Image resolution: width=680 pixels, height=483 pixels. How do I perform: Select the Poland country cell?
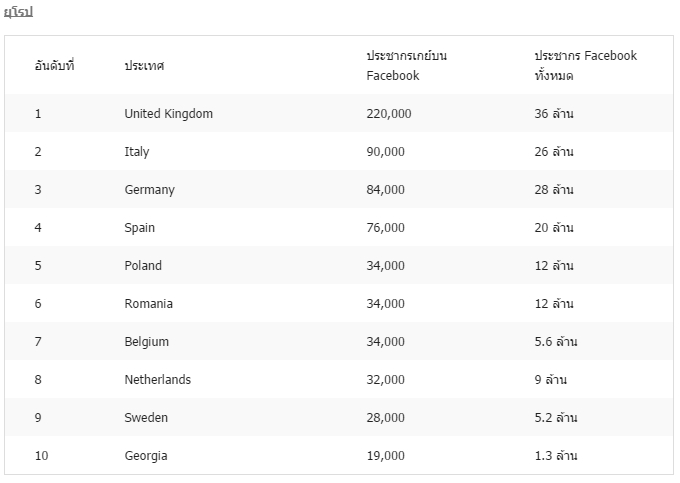point(143,265)
